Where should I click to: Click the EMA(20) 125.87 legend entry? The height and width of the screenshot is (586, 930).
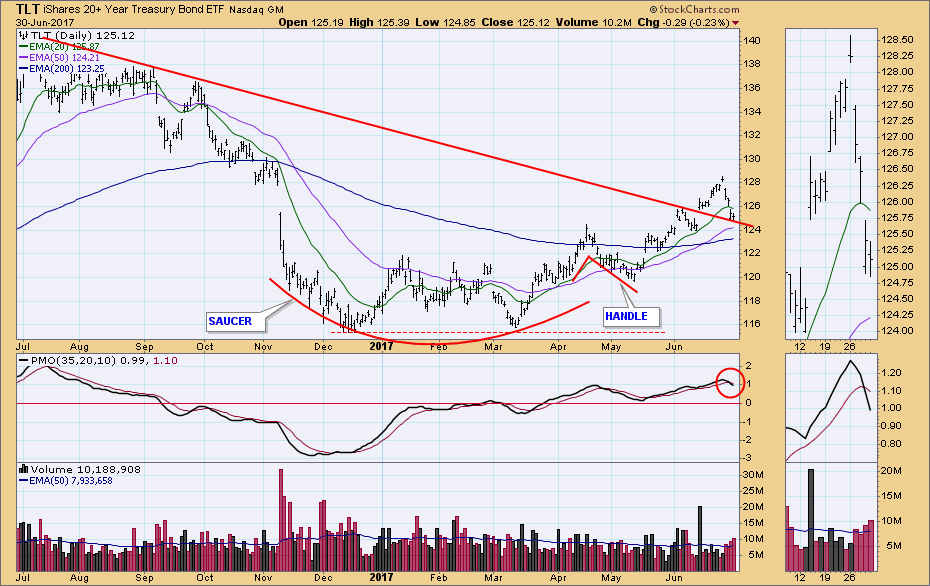coord(59,46)
